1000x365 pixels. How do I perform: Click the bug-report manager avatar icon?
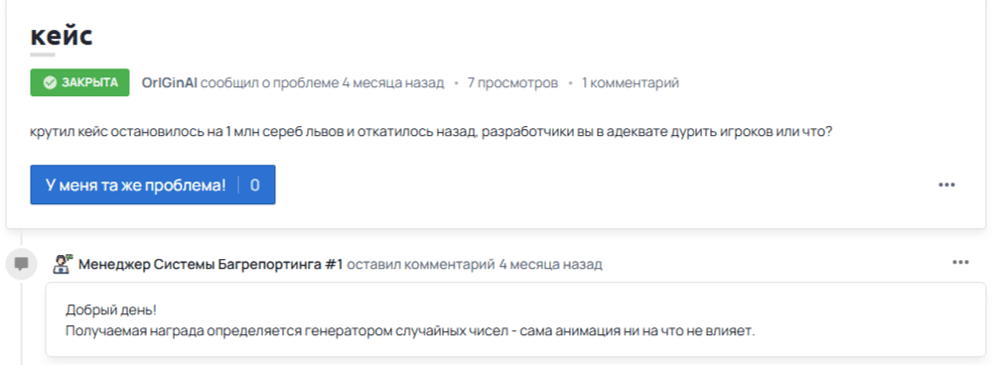click(63, 264)
